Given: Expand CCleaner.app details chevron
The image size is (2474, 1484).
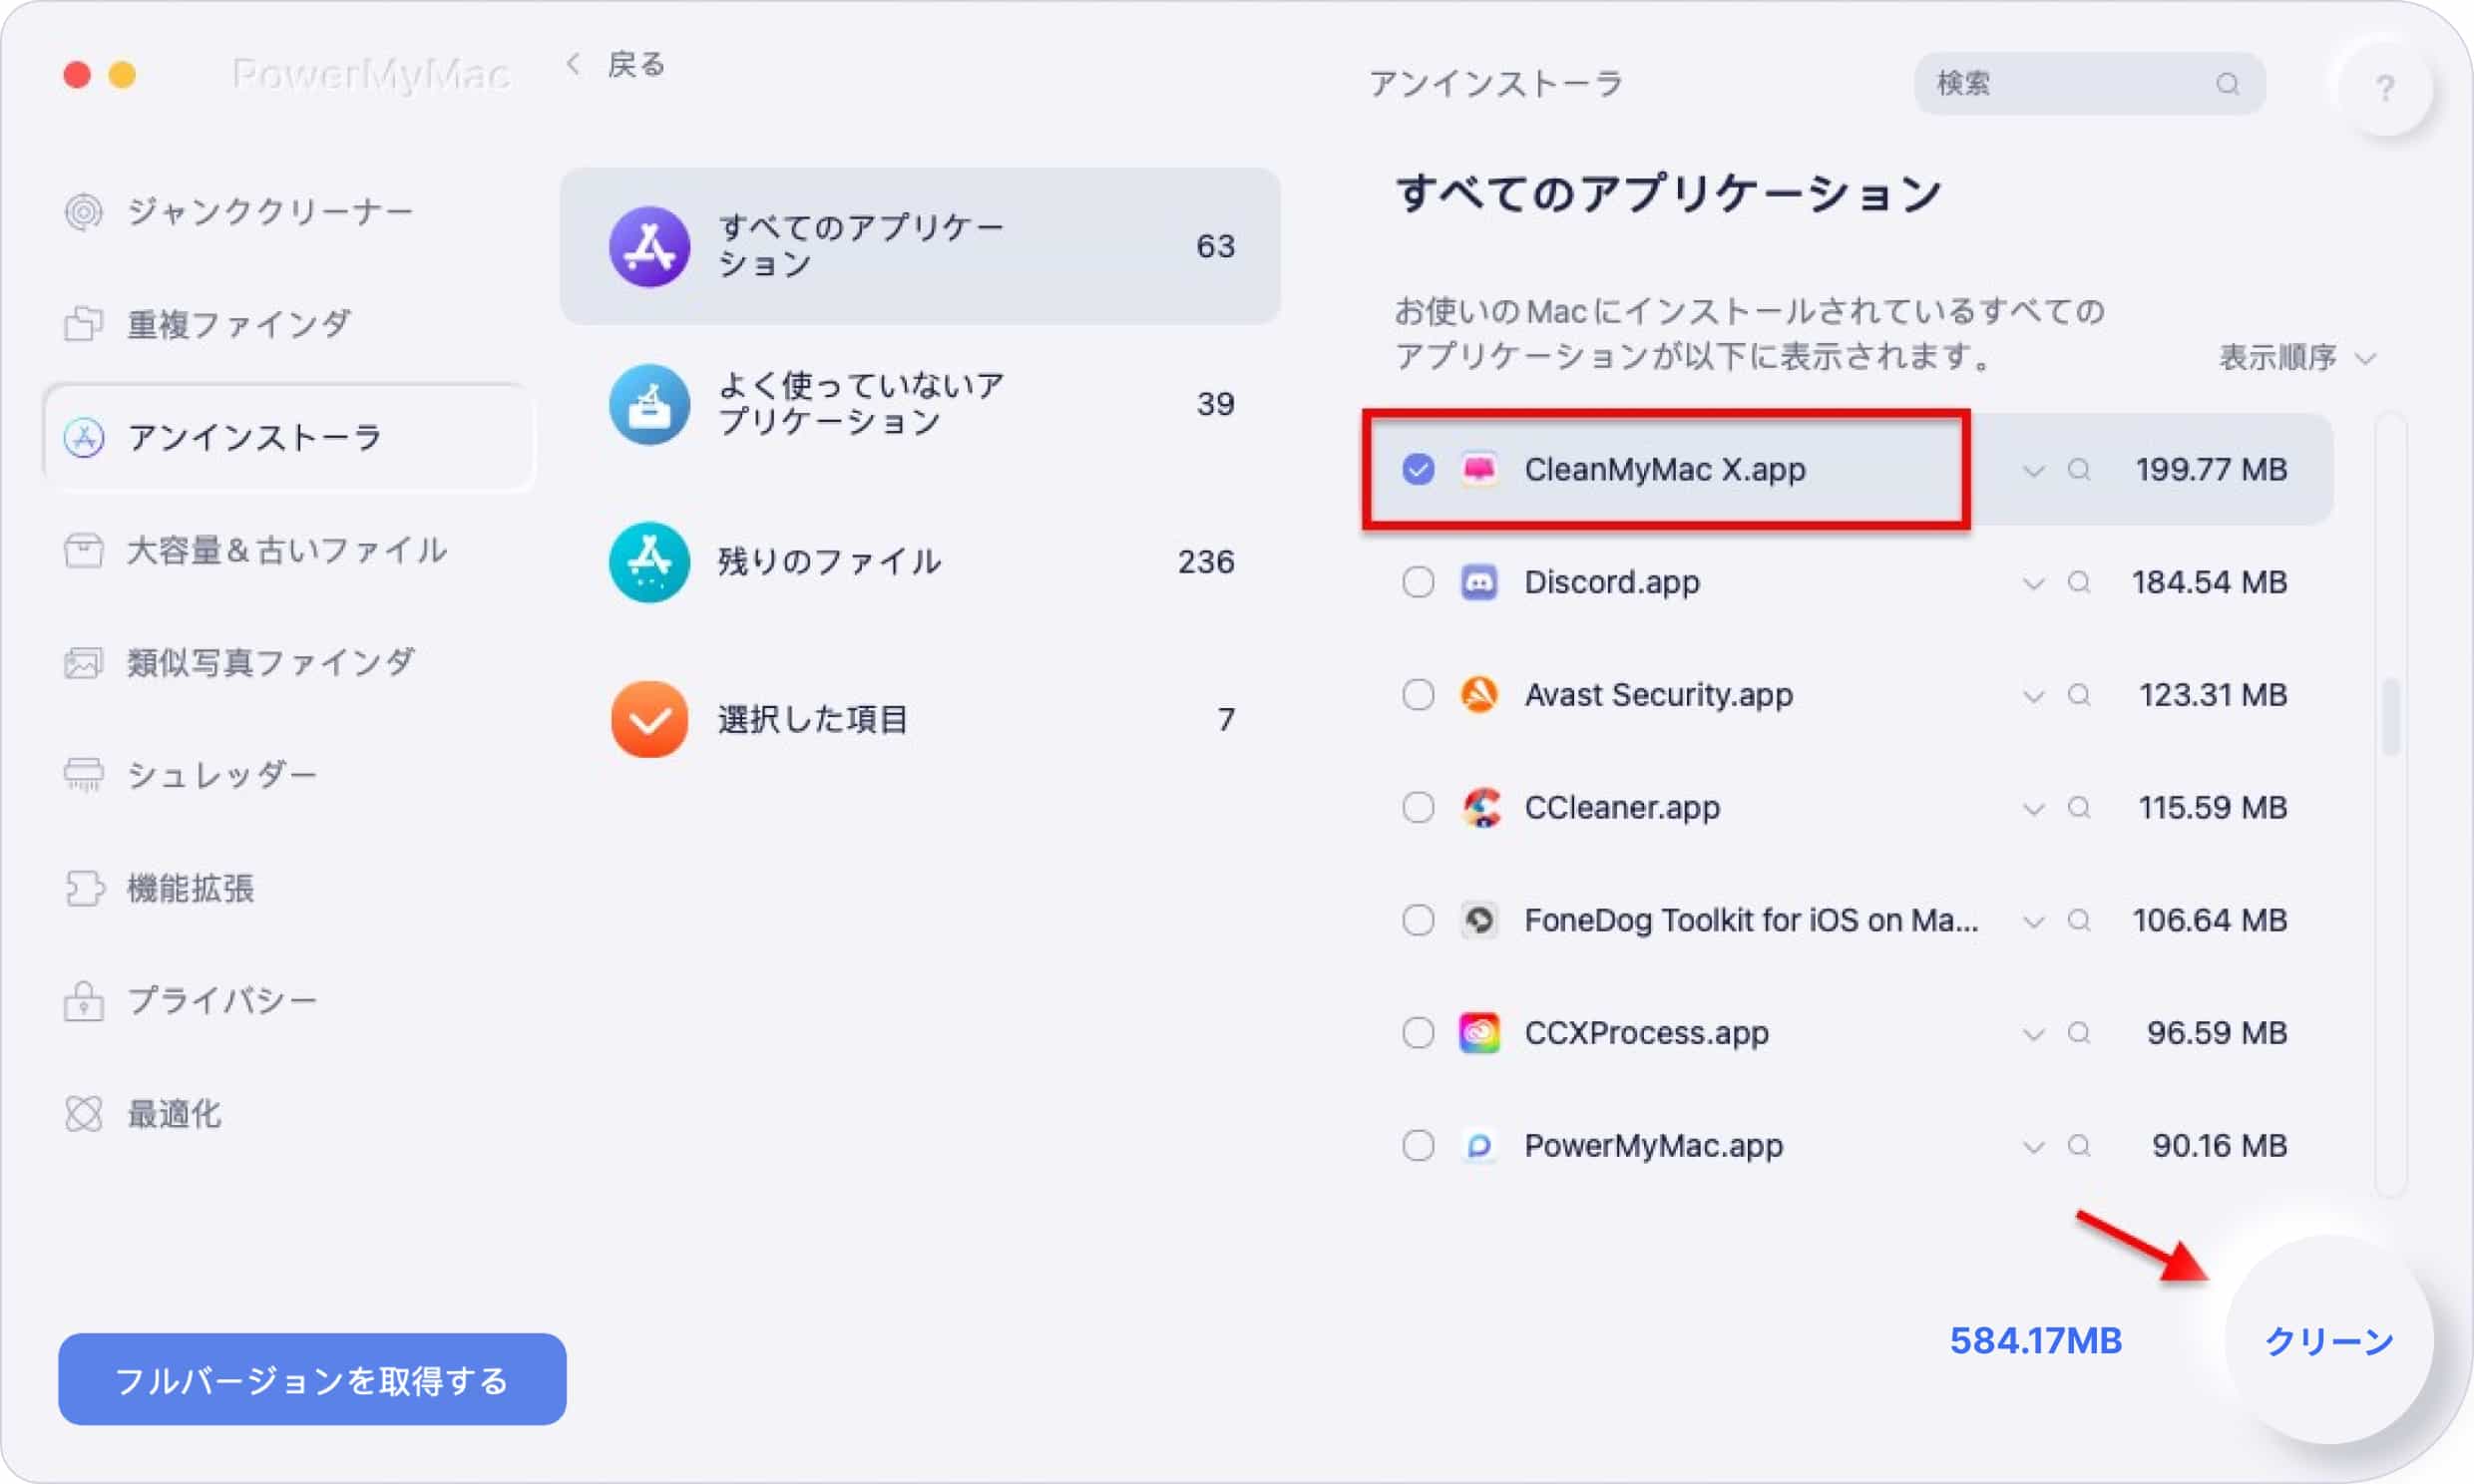Looking at the screenshot, I should 2033,808.
